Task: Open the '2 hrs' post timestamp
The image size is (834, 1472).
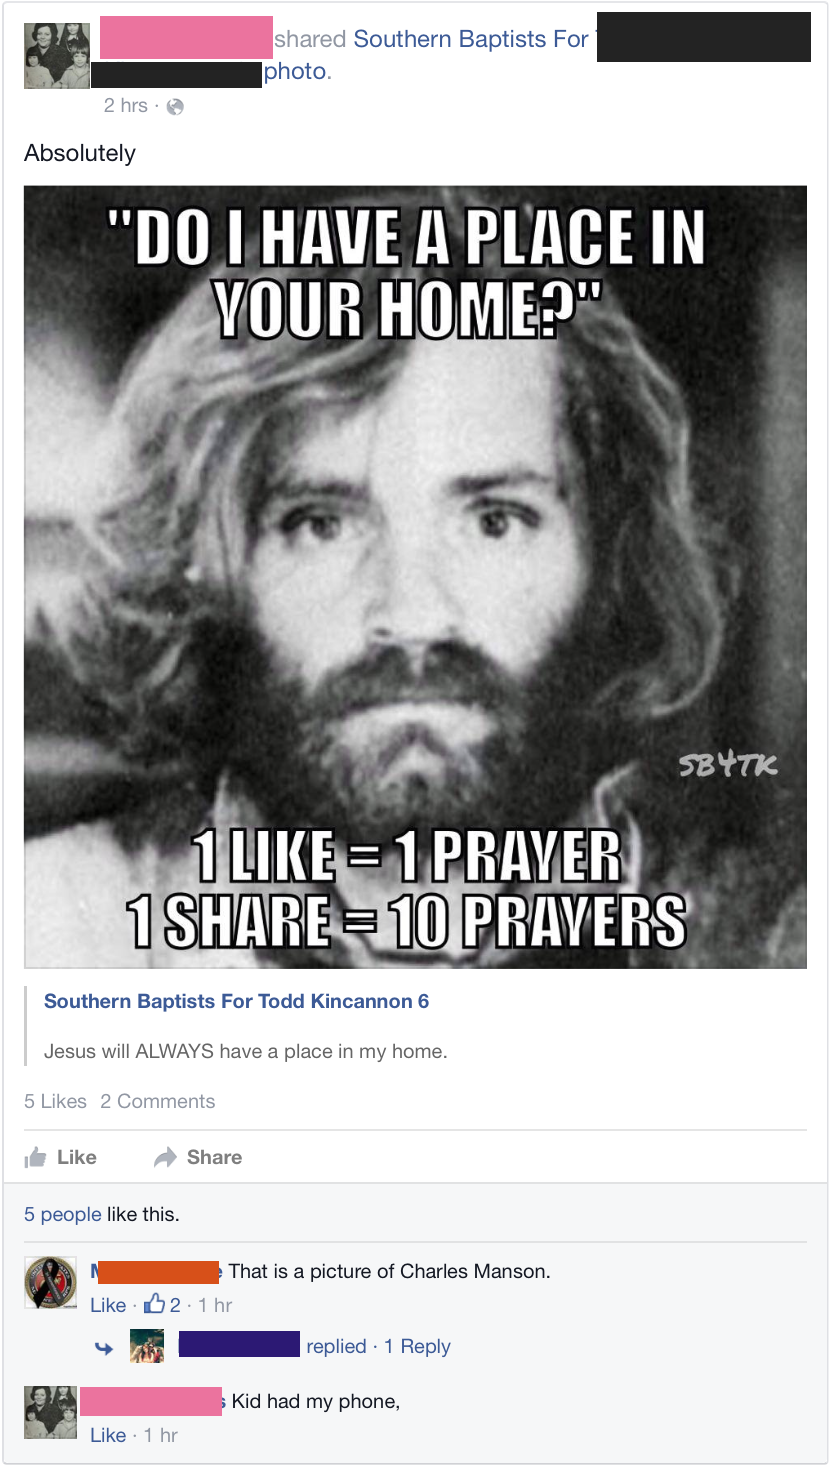Action: coord(126,106)
